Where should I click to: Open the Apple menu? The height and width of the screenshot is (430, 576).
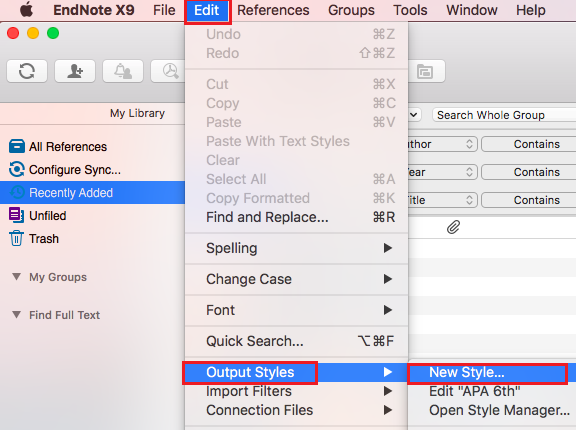click(26, 10)
